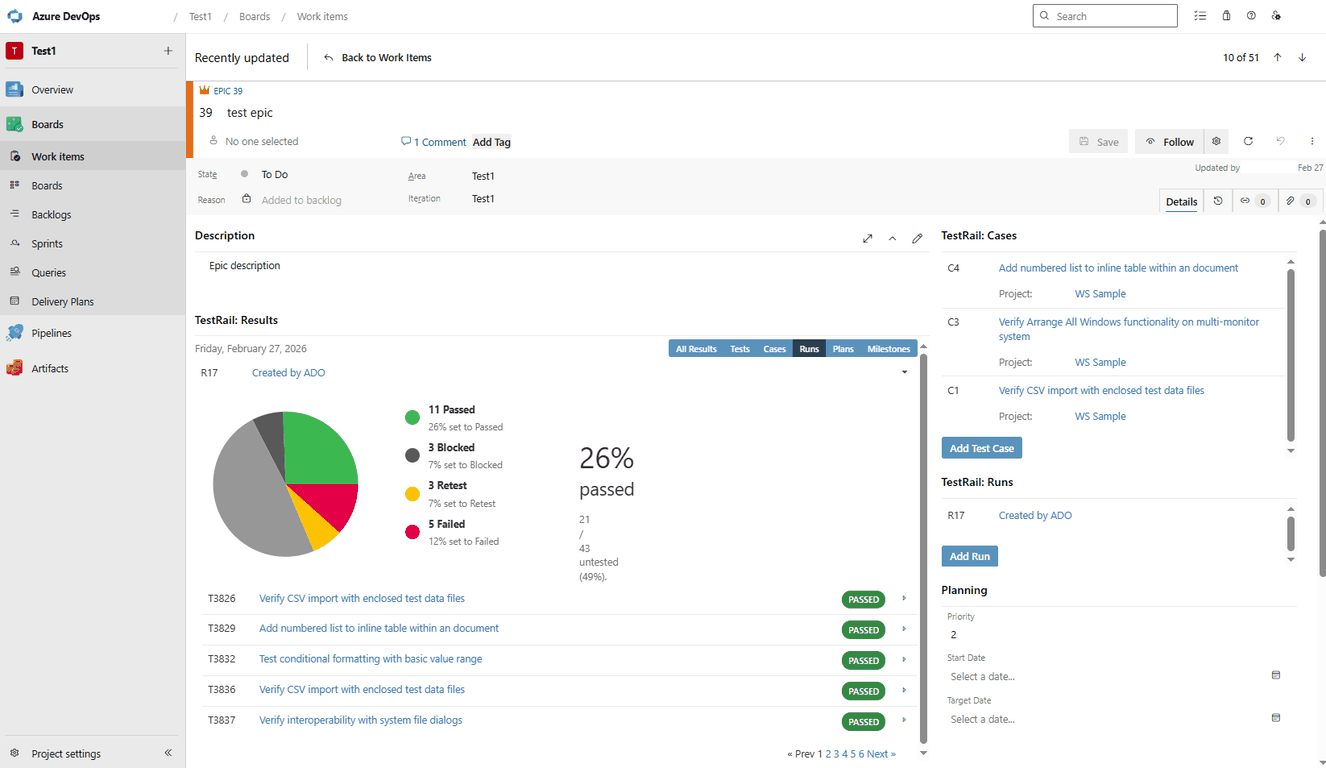Viewport: 1326px width, 768px height.
Task: Refresh the work item
Action: pyautogui.click(x=1248, y=142)
